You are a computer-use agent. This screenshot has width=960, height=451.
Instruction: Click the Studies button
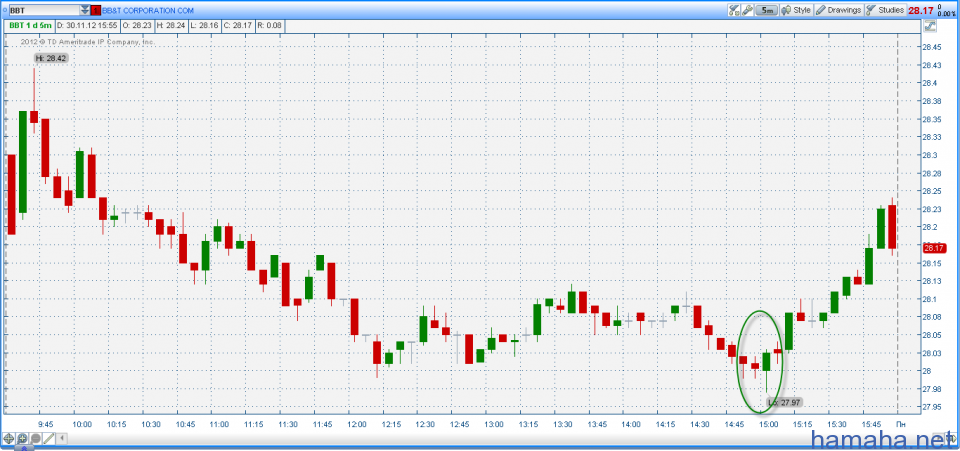(x=884, y=9)
